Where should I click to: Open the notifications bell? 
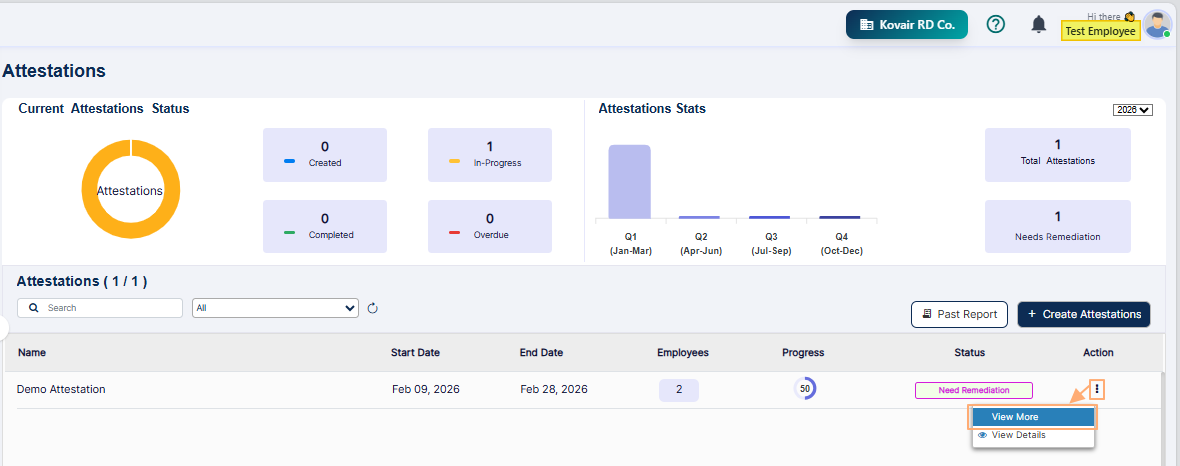[x=1038, y=25]
